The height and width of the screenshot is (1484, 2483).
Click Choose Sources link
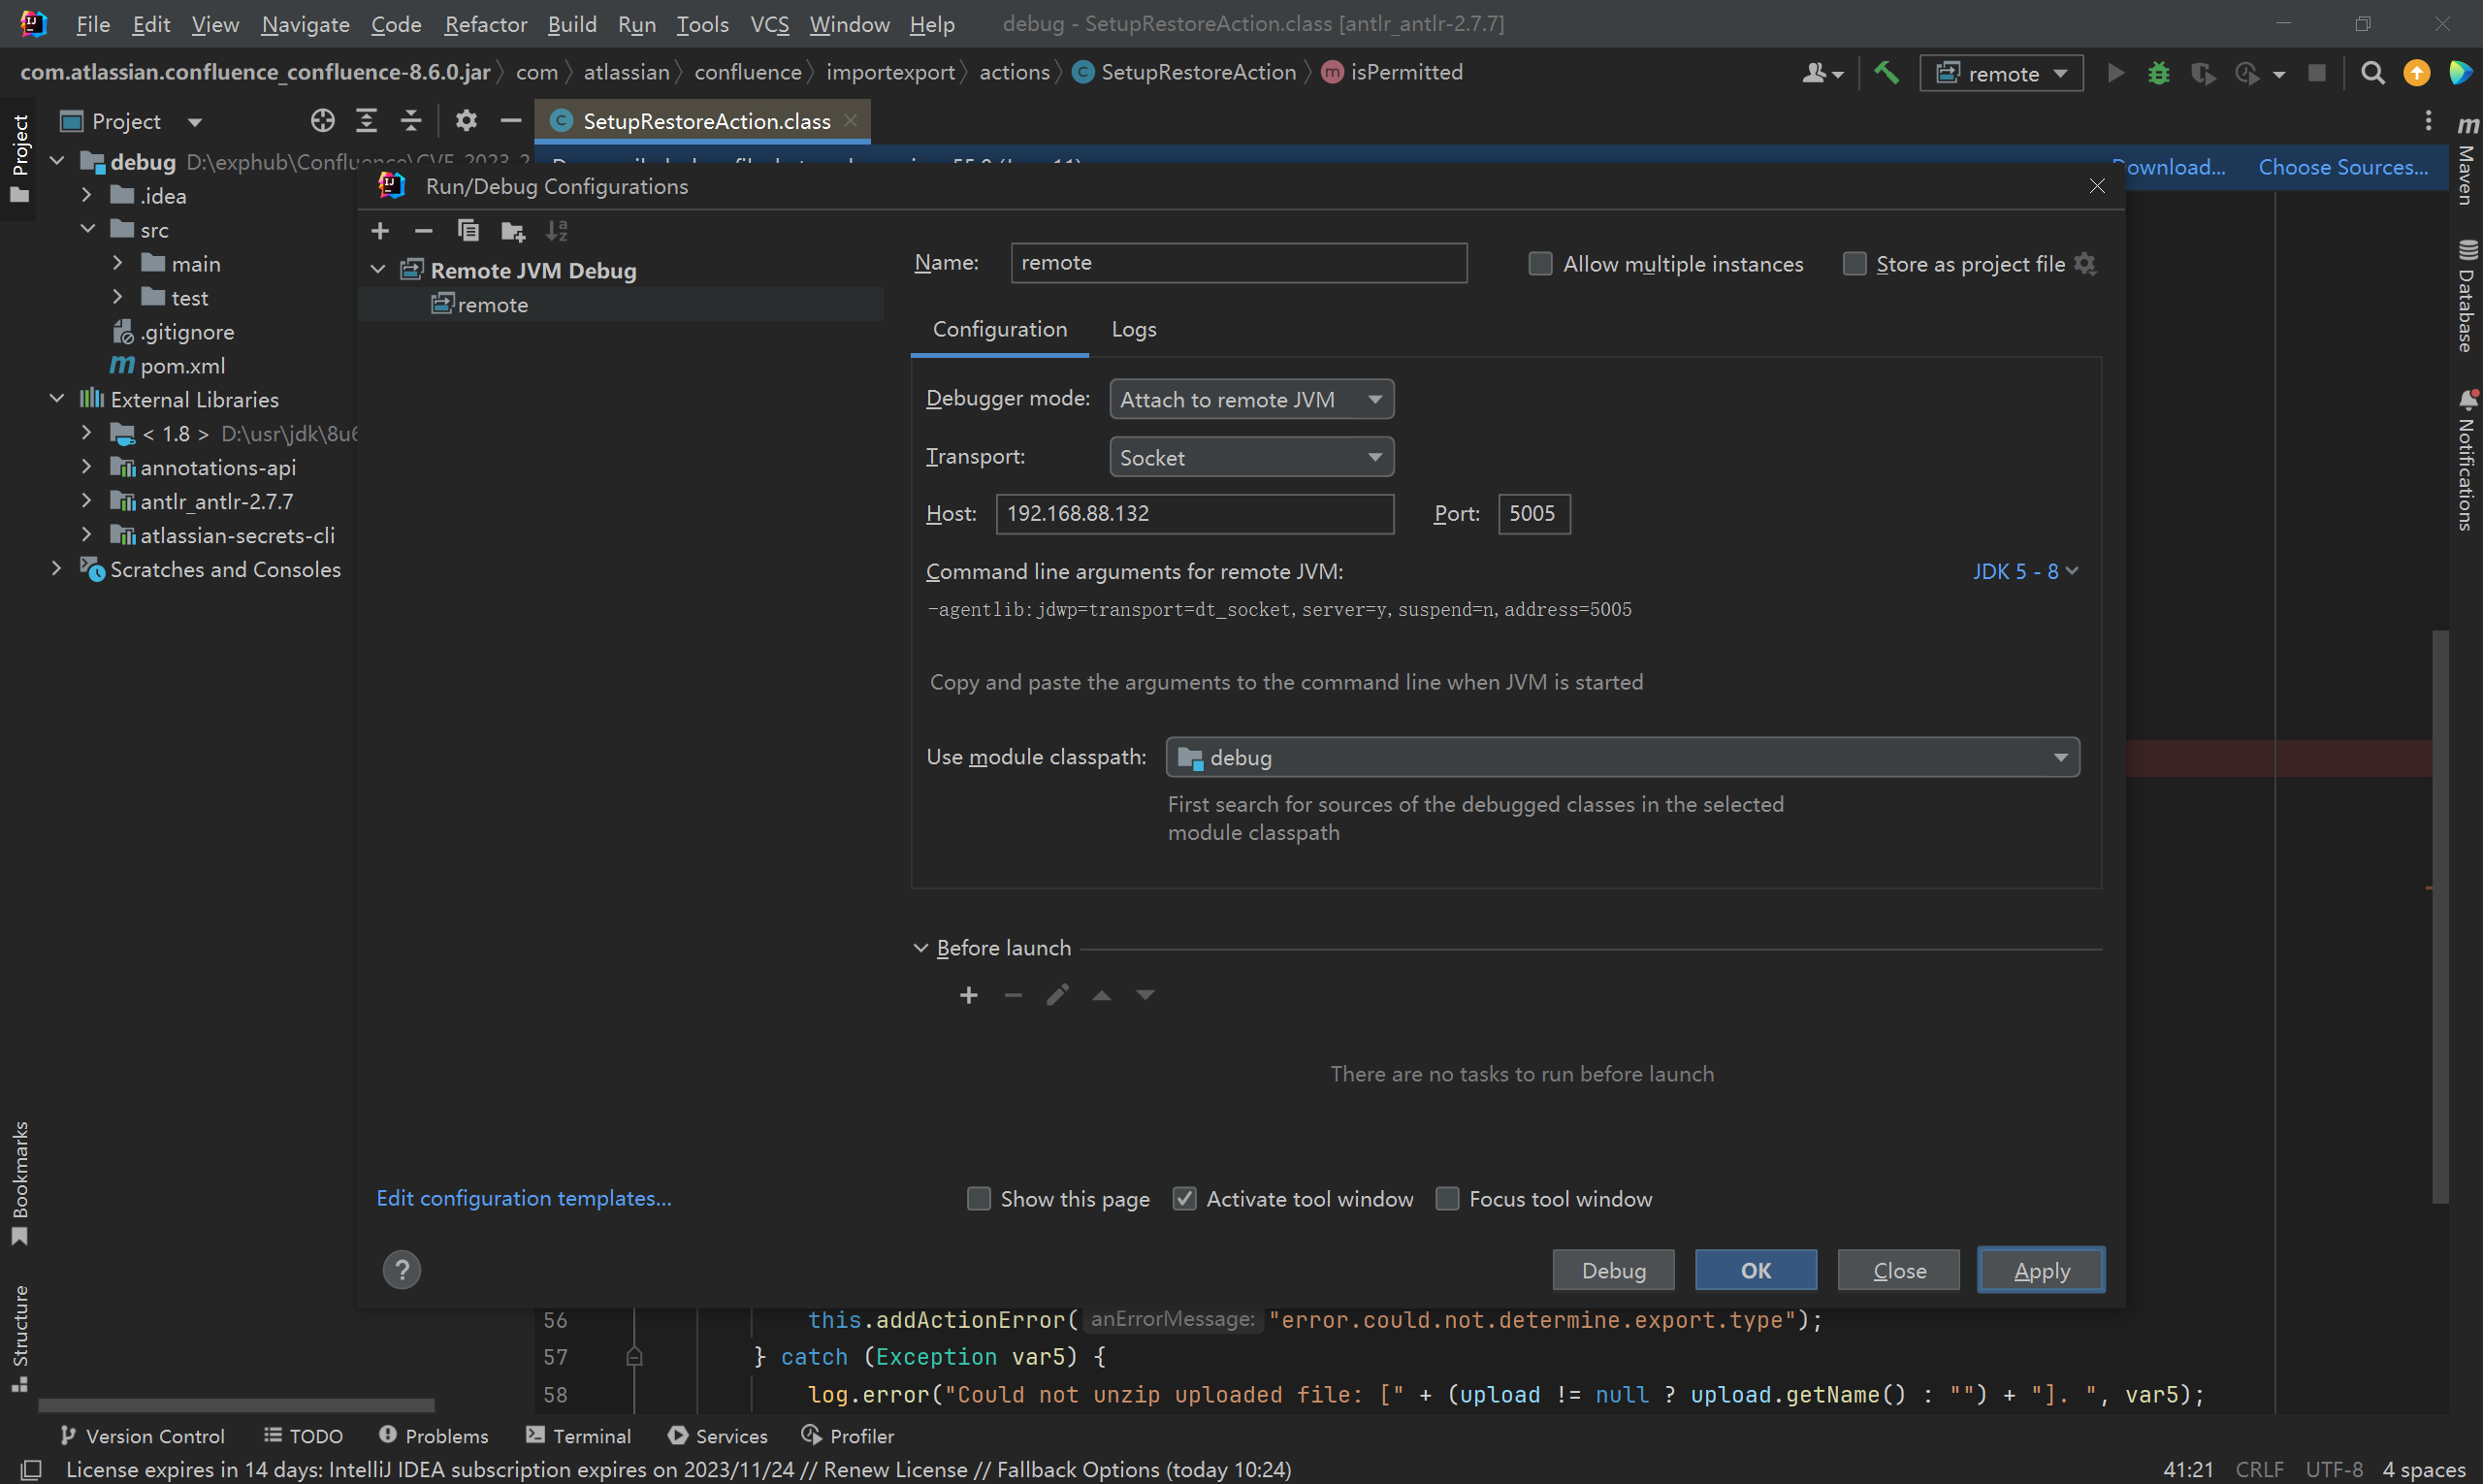click(x=2342, y=167)
